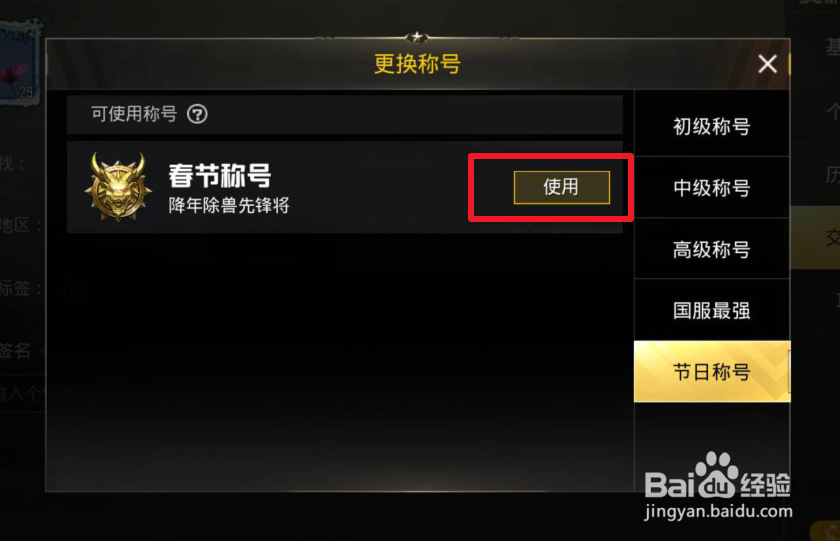
Task: Tap the golden beast medal icon
Action: click(x=118, y=187)
